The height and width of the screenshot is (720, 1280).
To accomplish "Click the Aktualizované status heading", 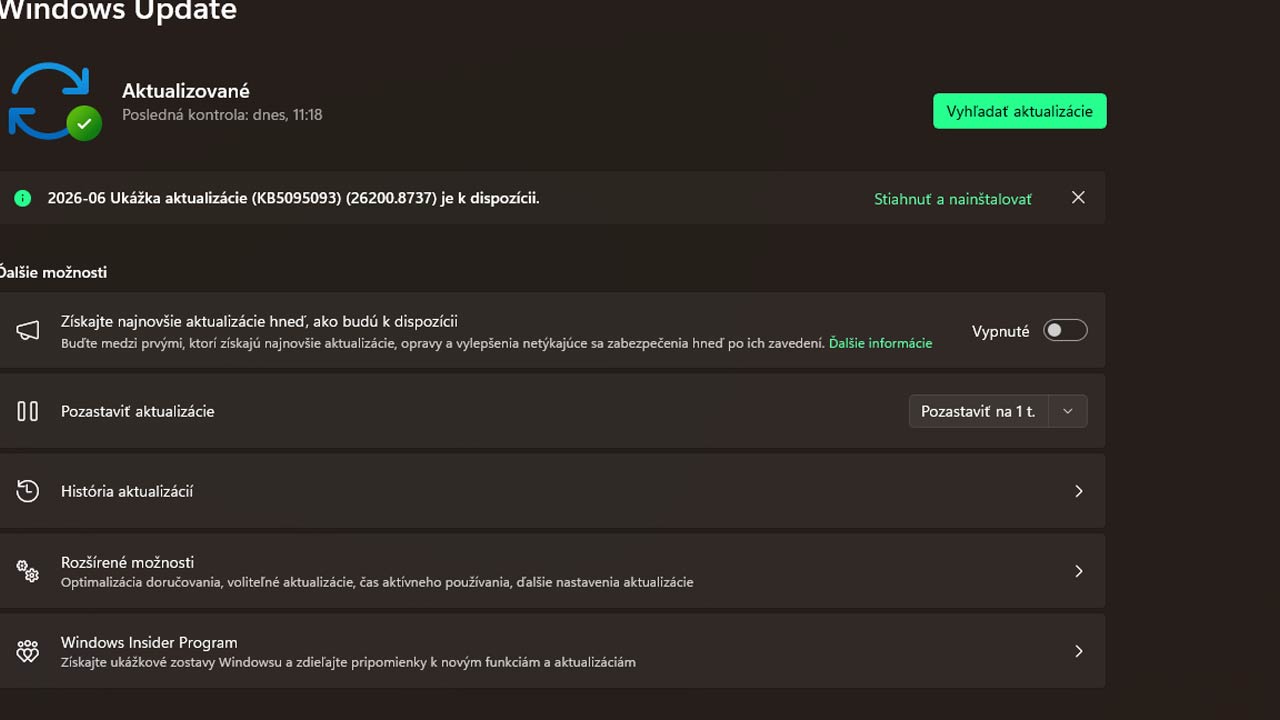I will click(186, 91).
